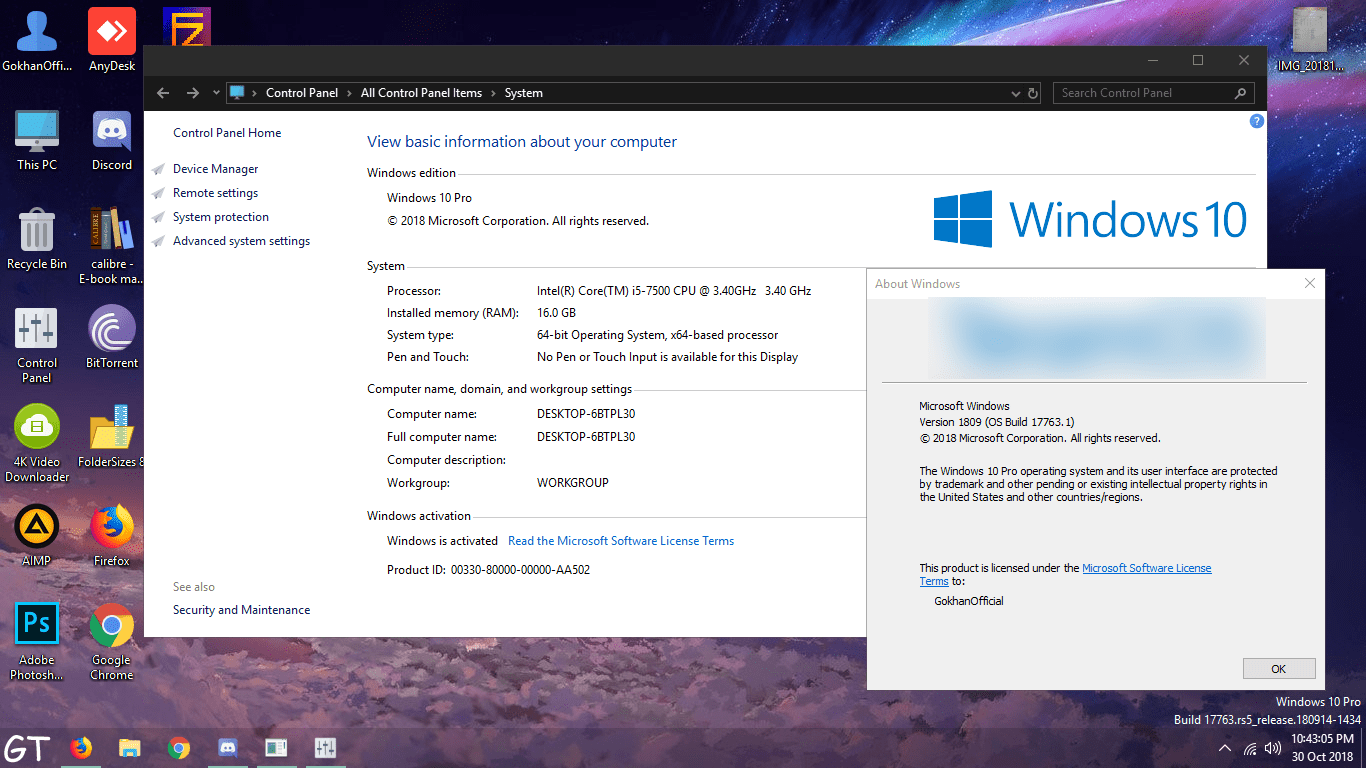
Task: Open File Explorer from the taskbar
Action: (129, 748)
